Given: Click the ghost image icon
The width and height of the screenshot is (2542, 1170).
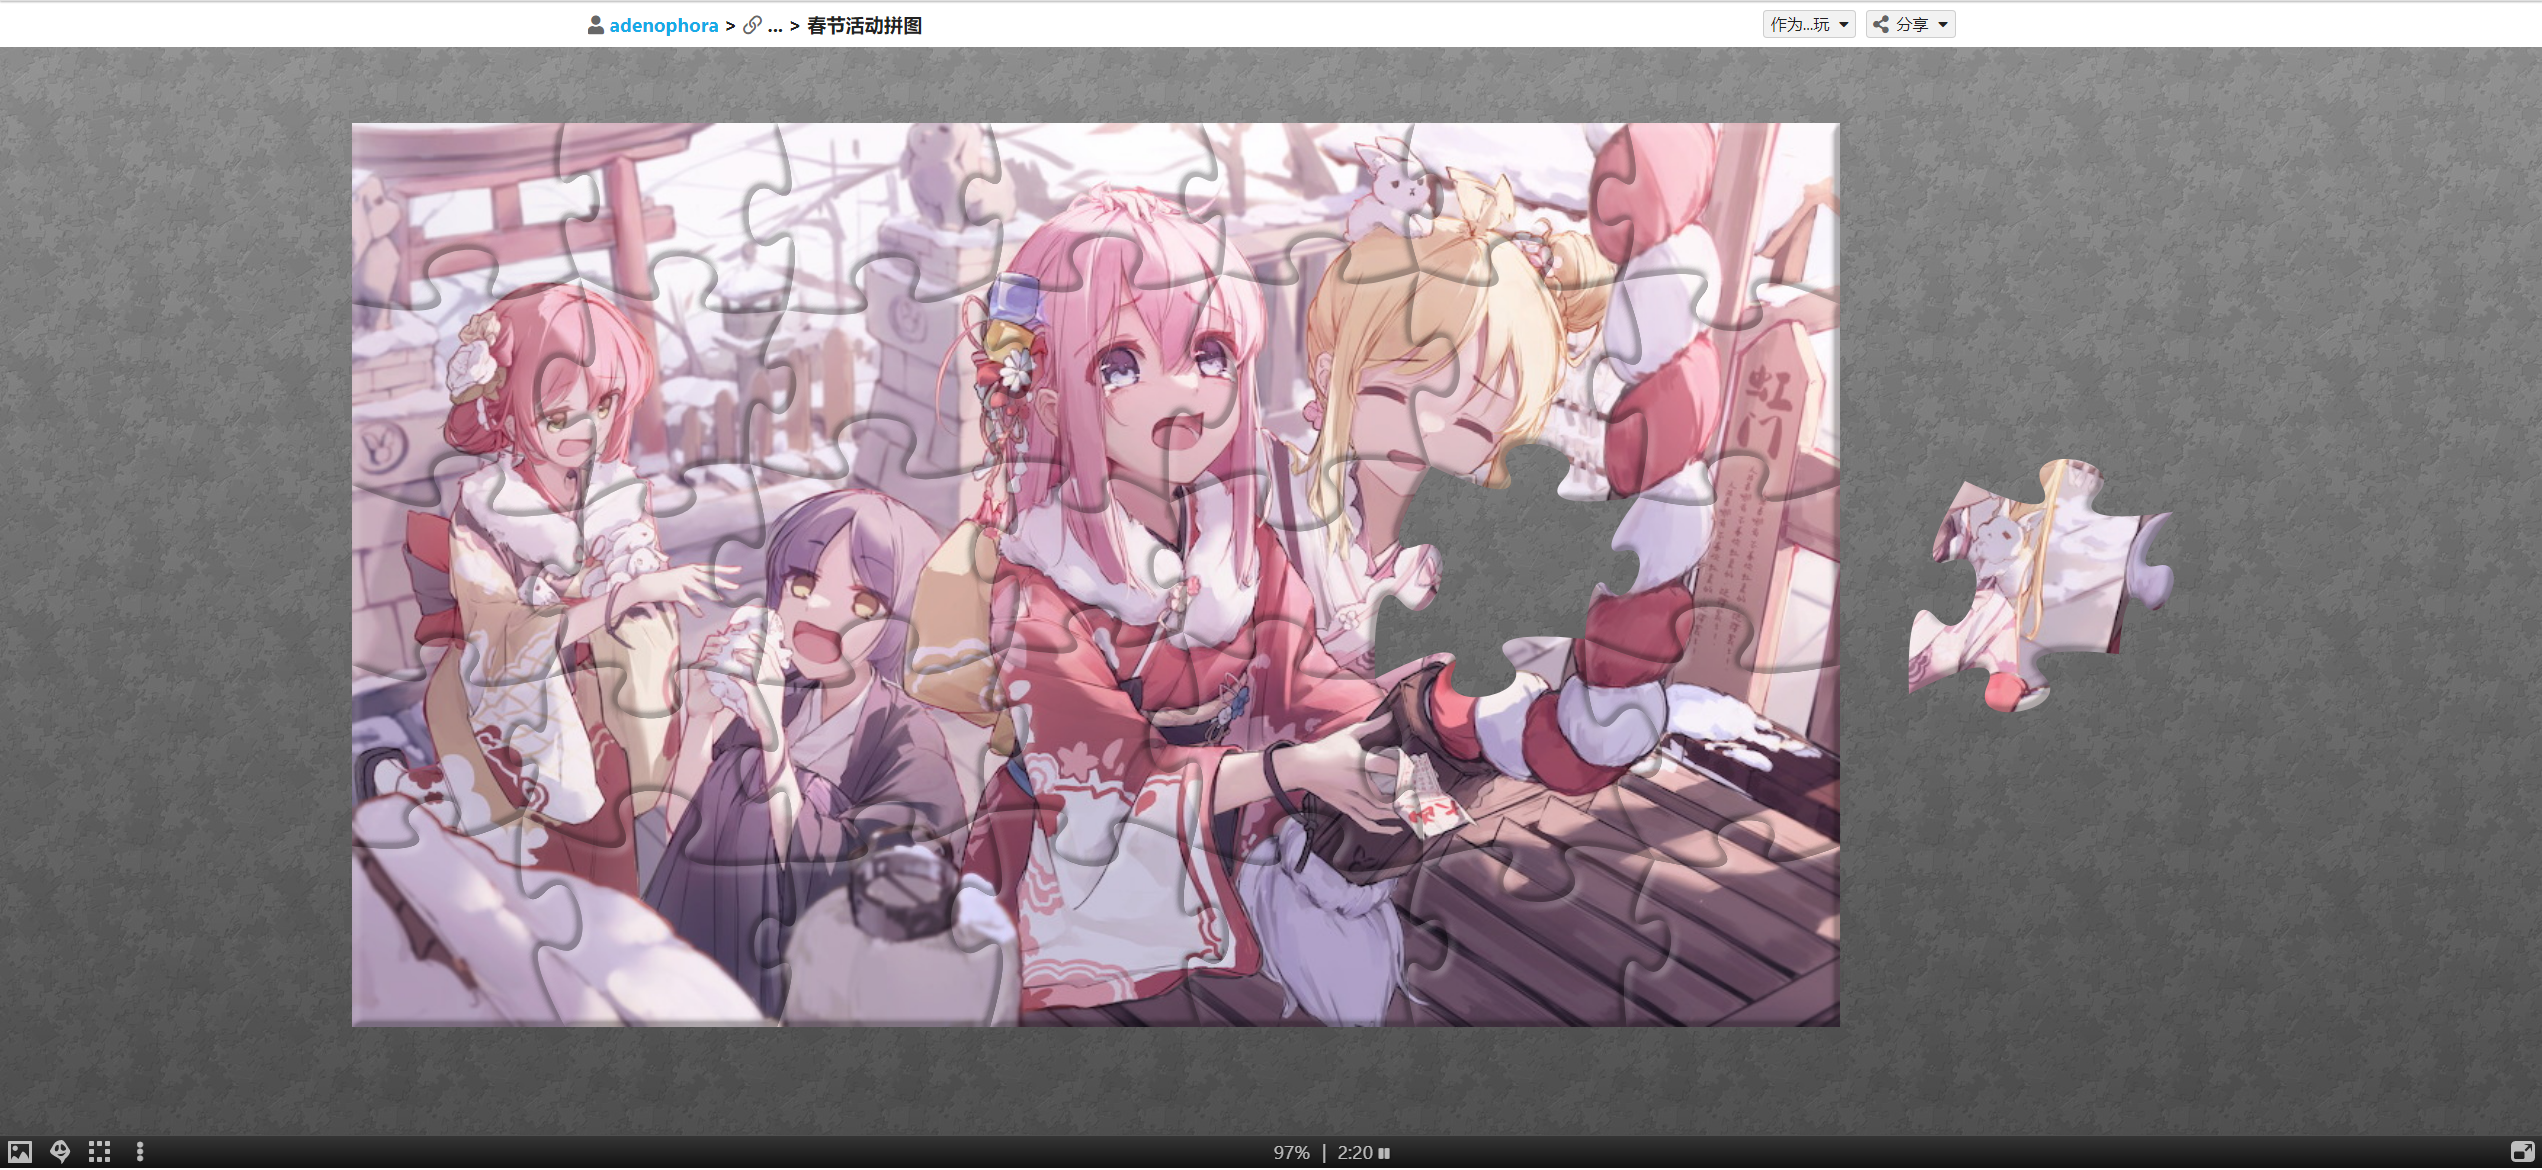Looking at the screenshot, I should pos(60,1152).
